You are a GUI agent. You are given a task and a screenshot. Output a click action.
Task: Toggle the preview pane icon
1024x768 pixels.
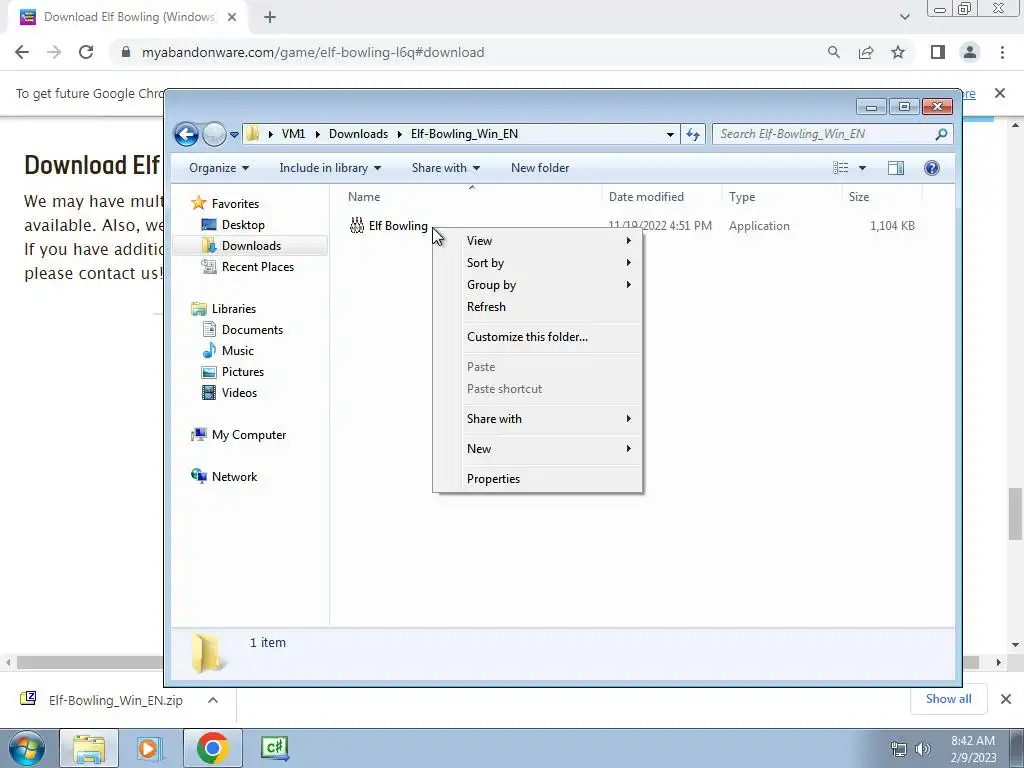[896, 168]
